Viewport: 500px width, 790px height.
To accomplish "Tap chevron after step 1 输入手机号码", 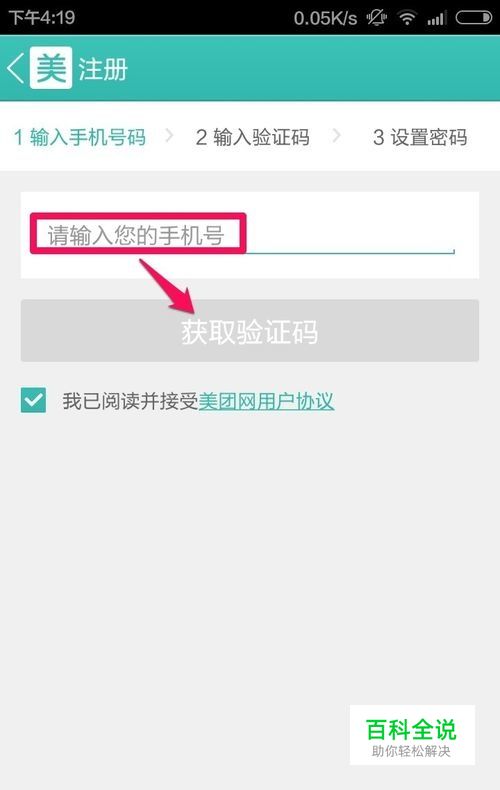I will coord(169,136).
